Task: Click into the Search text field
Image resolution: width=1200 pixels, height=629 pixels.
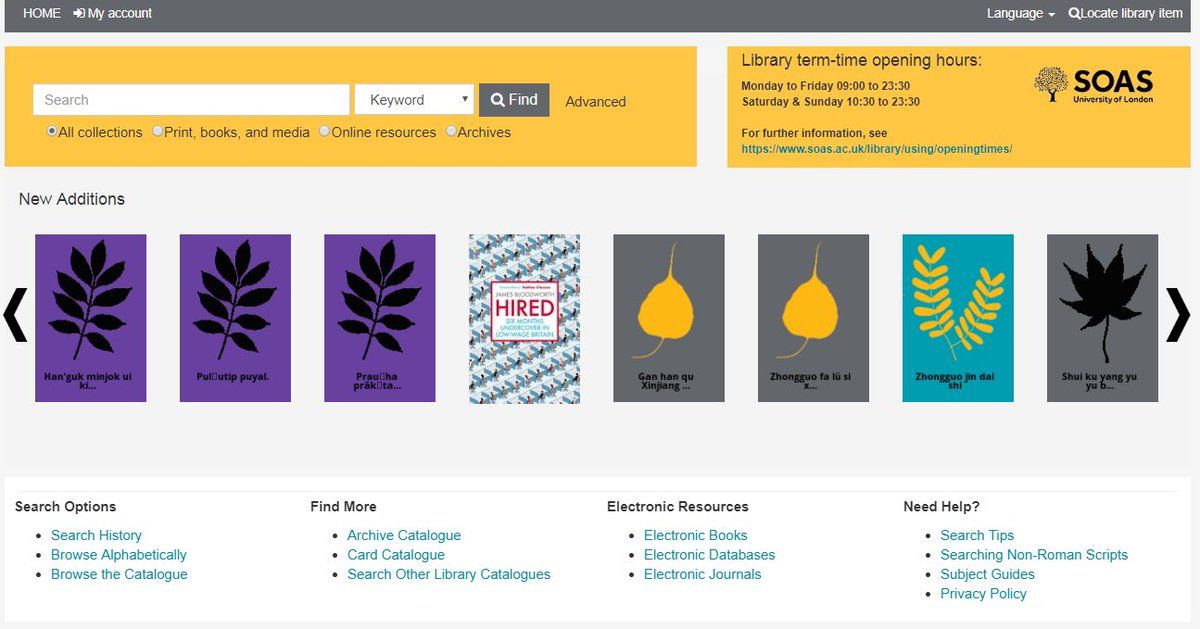Action: click(191, 100)
